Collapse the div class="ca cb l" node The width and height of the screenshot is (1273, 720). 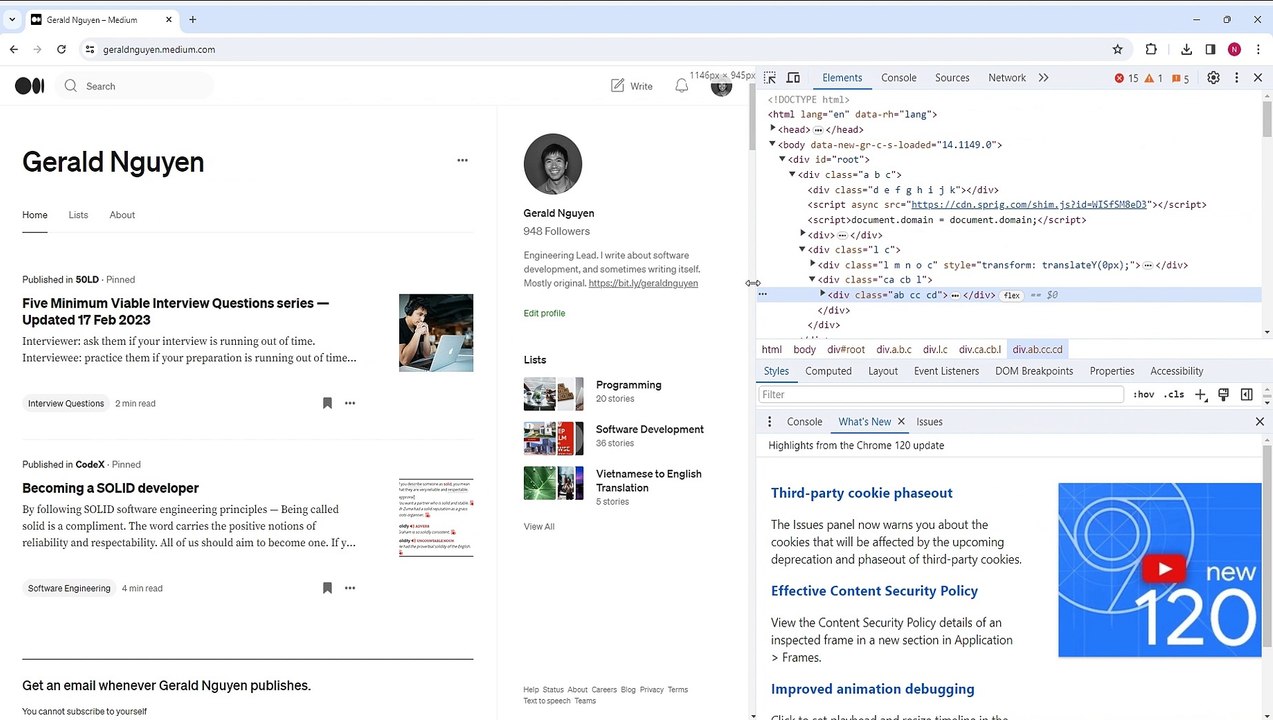coord(813,279)
